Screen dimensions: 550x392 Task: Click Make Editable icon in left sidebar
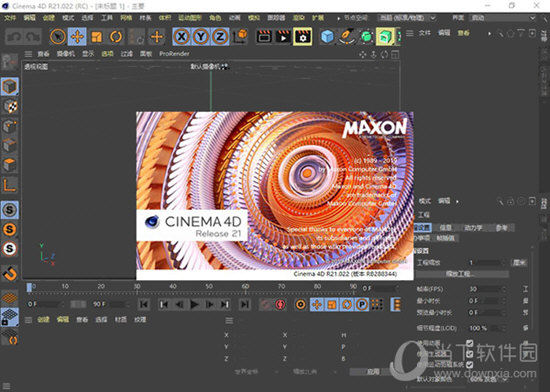tap(9, 62)
